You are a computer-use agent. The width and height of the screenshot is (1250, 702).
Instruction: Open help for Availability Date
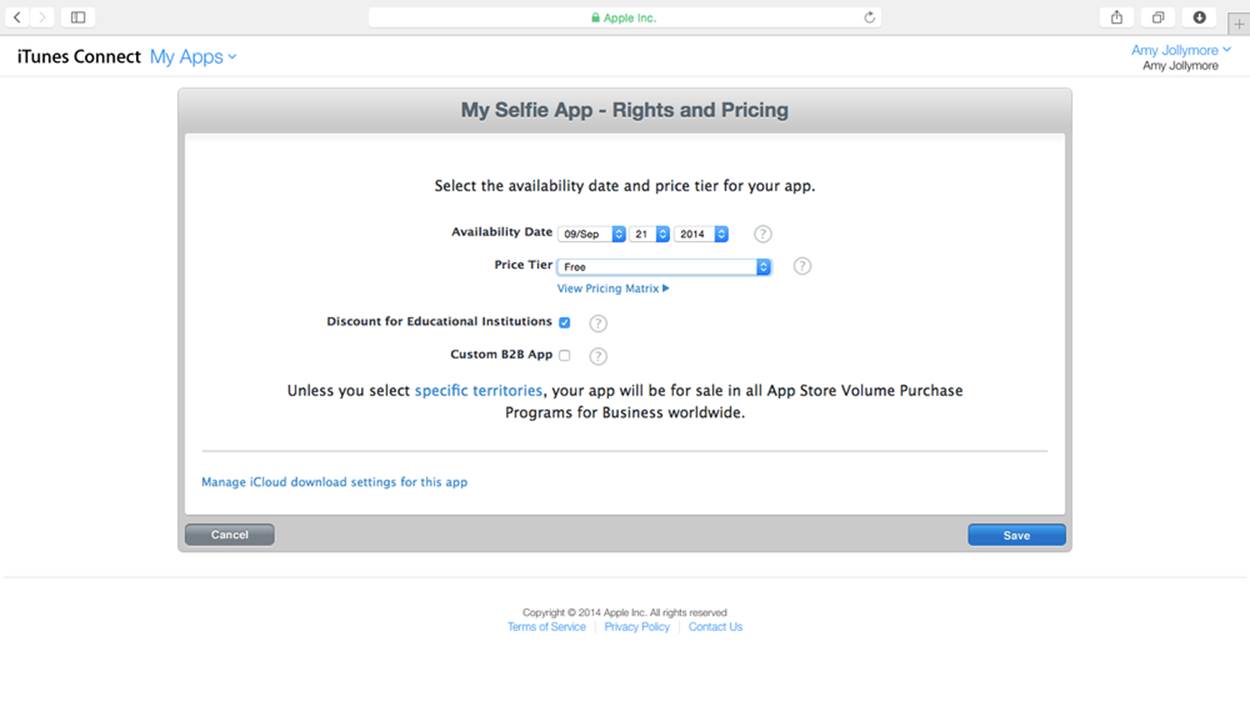[763, 234]
